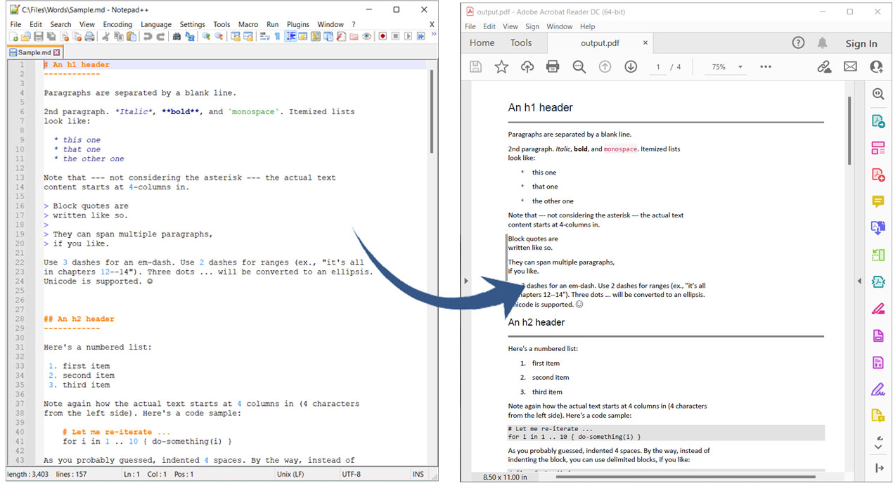
Task: Open the Encoding menu in Notepad++
Action: tap(117, 24)
